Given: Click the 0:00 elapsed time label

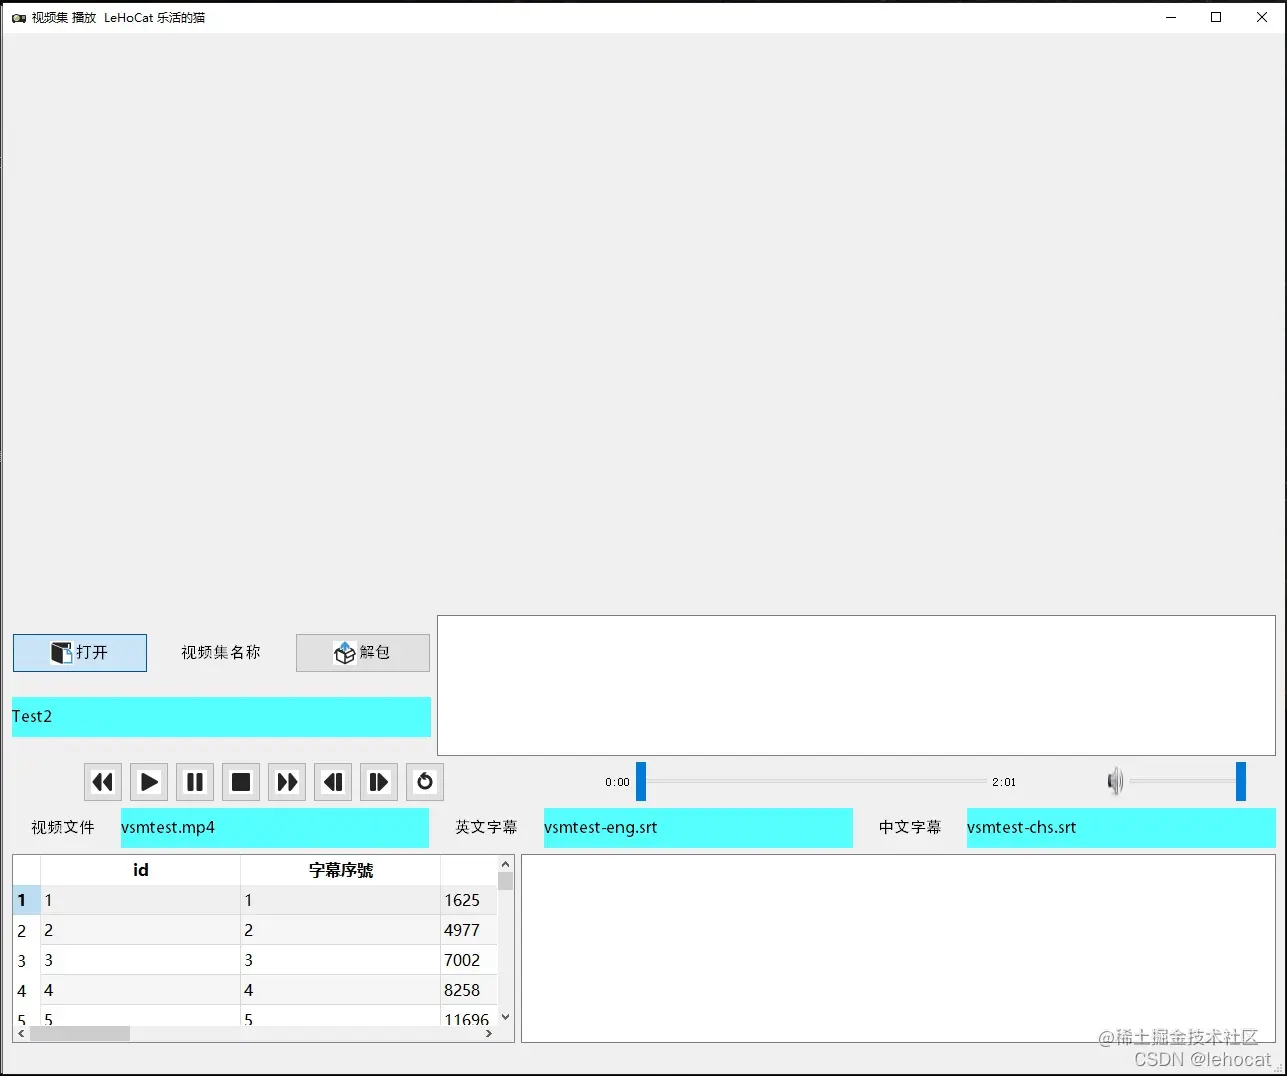Looking at the screenshot, I should point(617,782).
